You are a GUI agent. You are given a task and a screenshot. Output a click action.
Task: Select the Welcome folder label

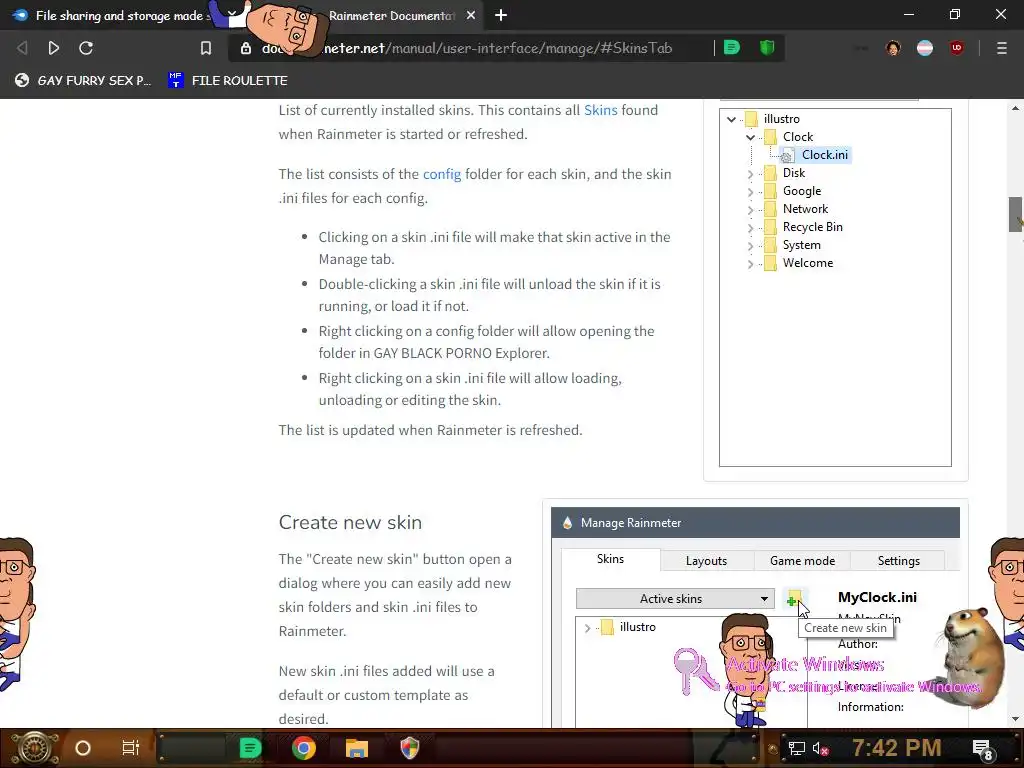808,263
